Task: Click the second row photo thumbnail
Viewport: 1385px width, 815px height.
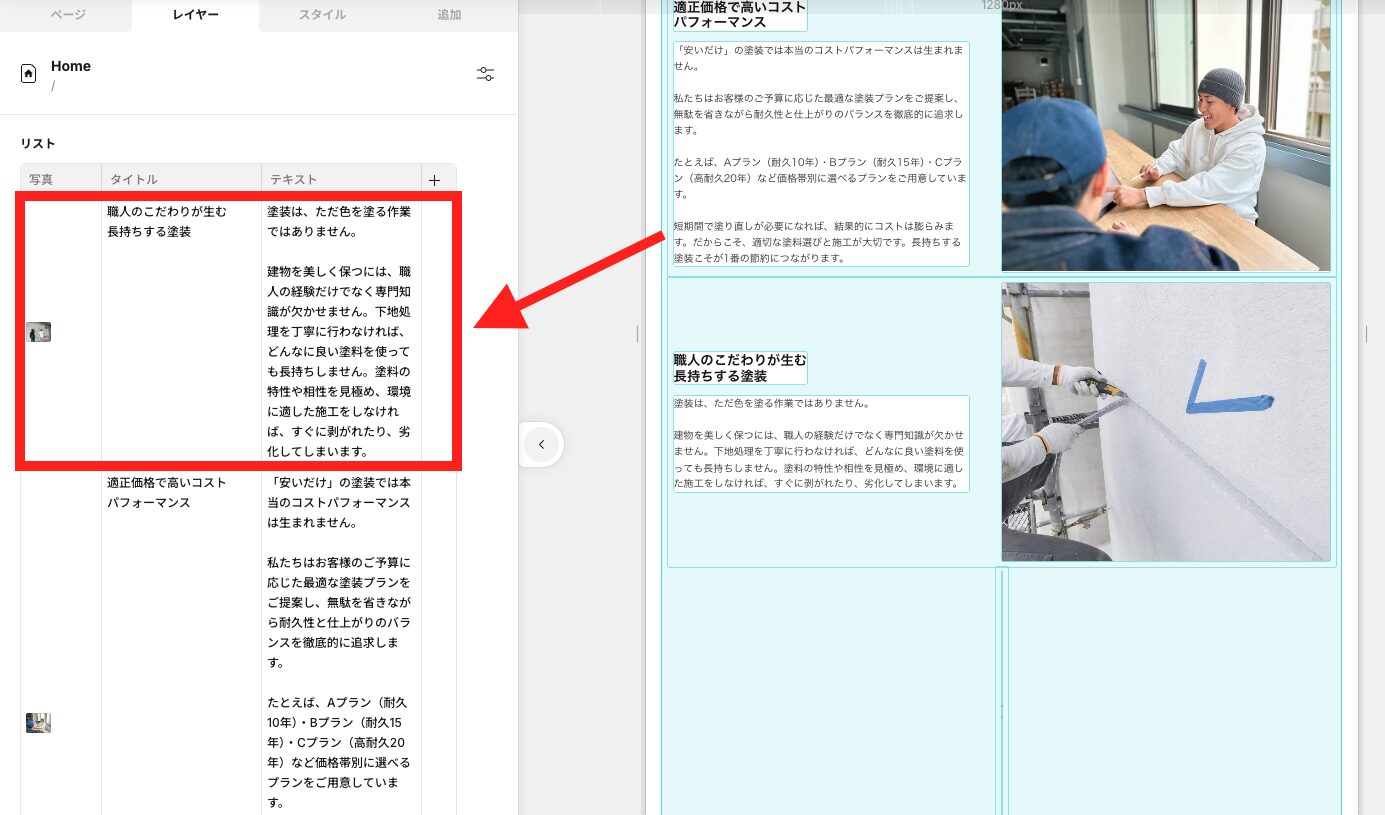Action: click(x=38, y=722)
